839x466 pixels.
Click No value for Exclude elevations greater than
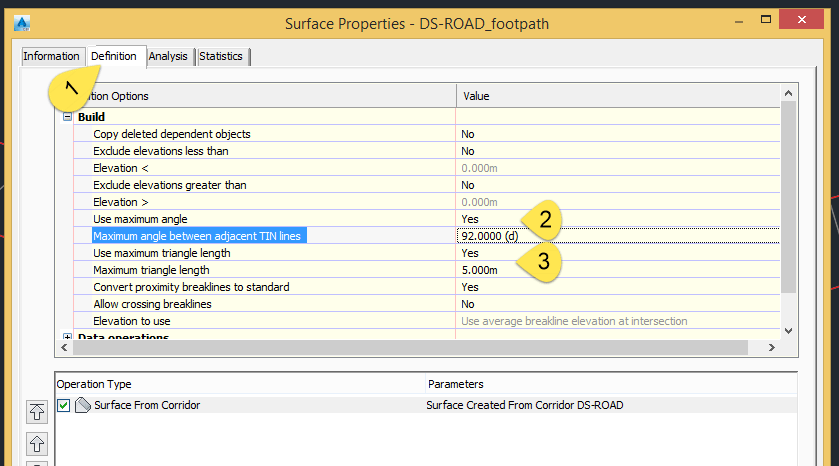pyautogui.click(x=468, y=185)
